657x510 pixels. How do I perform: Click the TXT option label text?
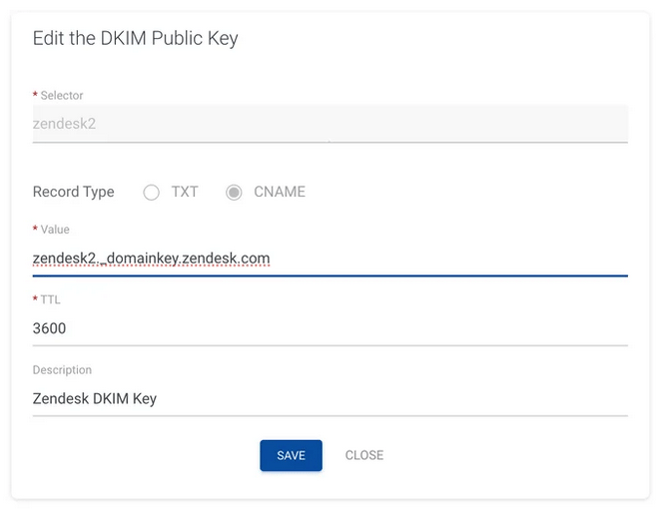pyautogui.click(x=185, y=192)
